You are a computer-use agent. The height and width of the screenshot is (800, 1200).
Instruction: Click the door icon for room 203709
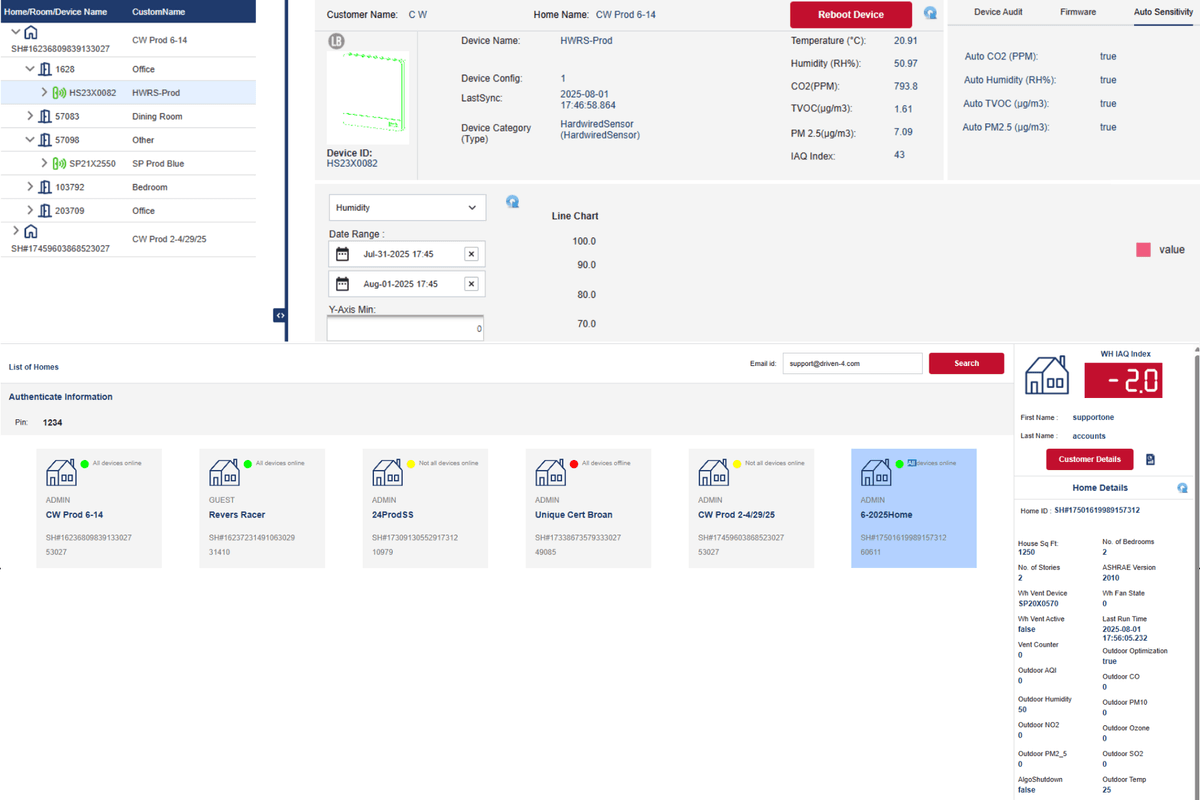tap(45, 210)
